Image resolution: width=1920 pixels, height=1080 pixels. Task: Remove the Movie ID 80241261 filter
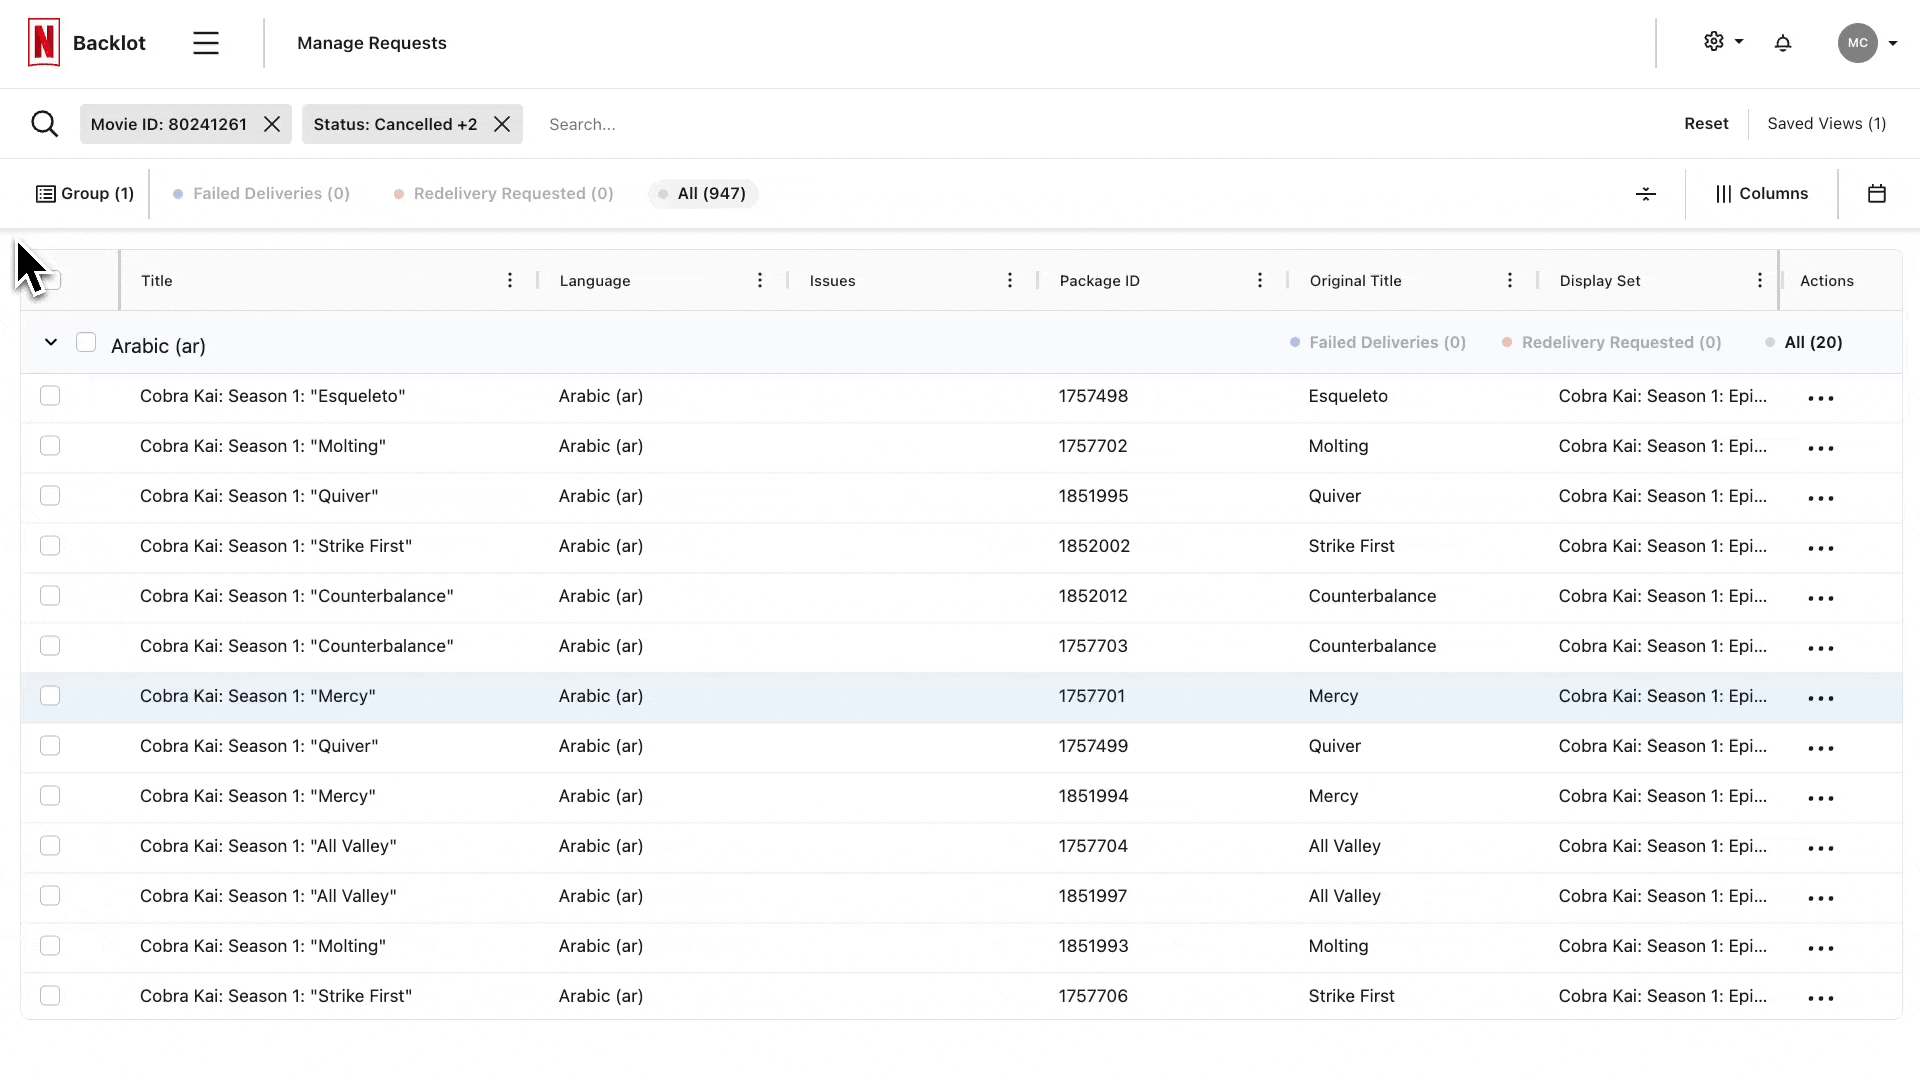(x=272, y=124)
